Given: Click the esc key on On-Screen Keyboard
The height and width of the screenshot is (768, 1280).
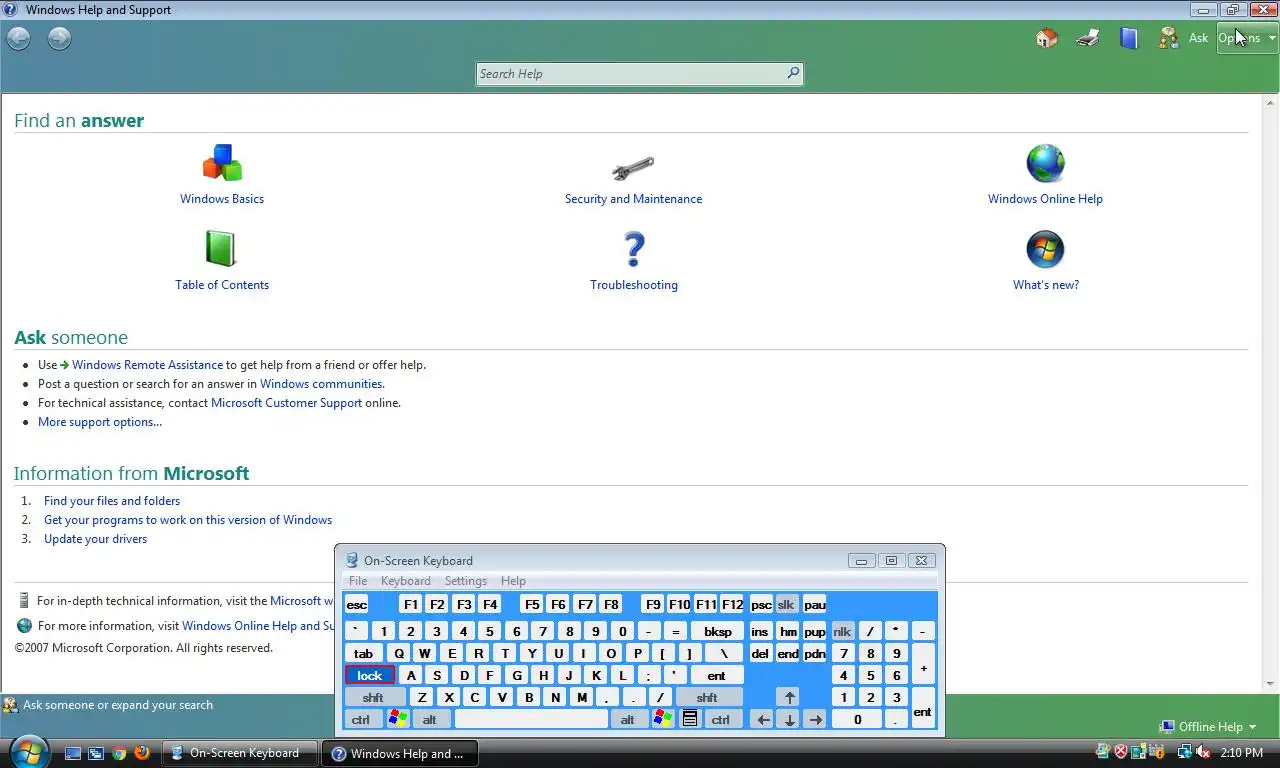Looking at the screenshot, I should 357,605.
